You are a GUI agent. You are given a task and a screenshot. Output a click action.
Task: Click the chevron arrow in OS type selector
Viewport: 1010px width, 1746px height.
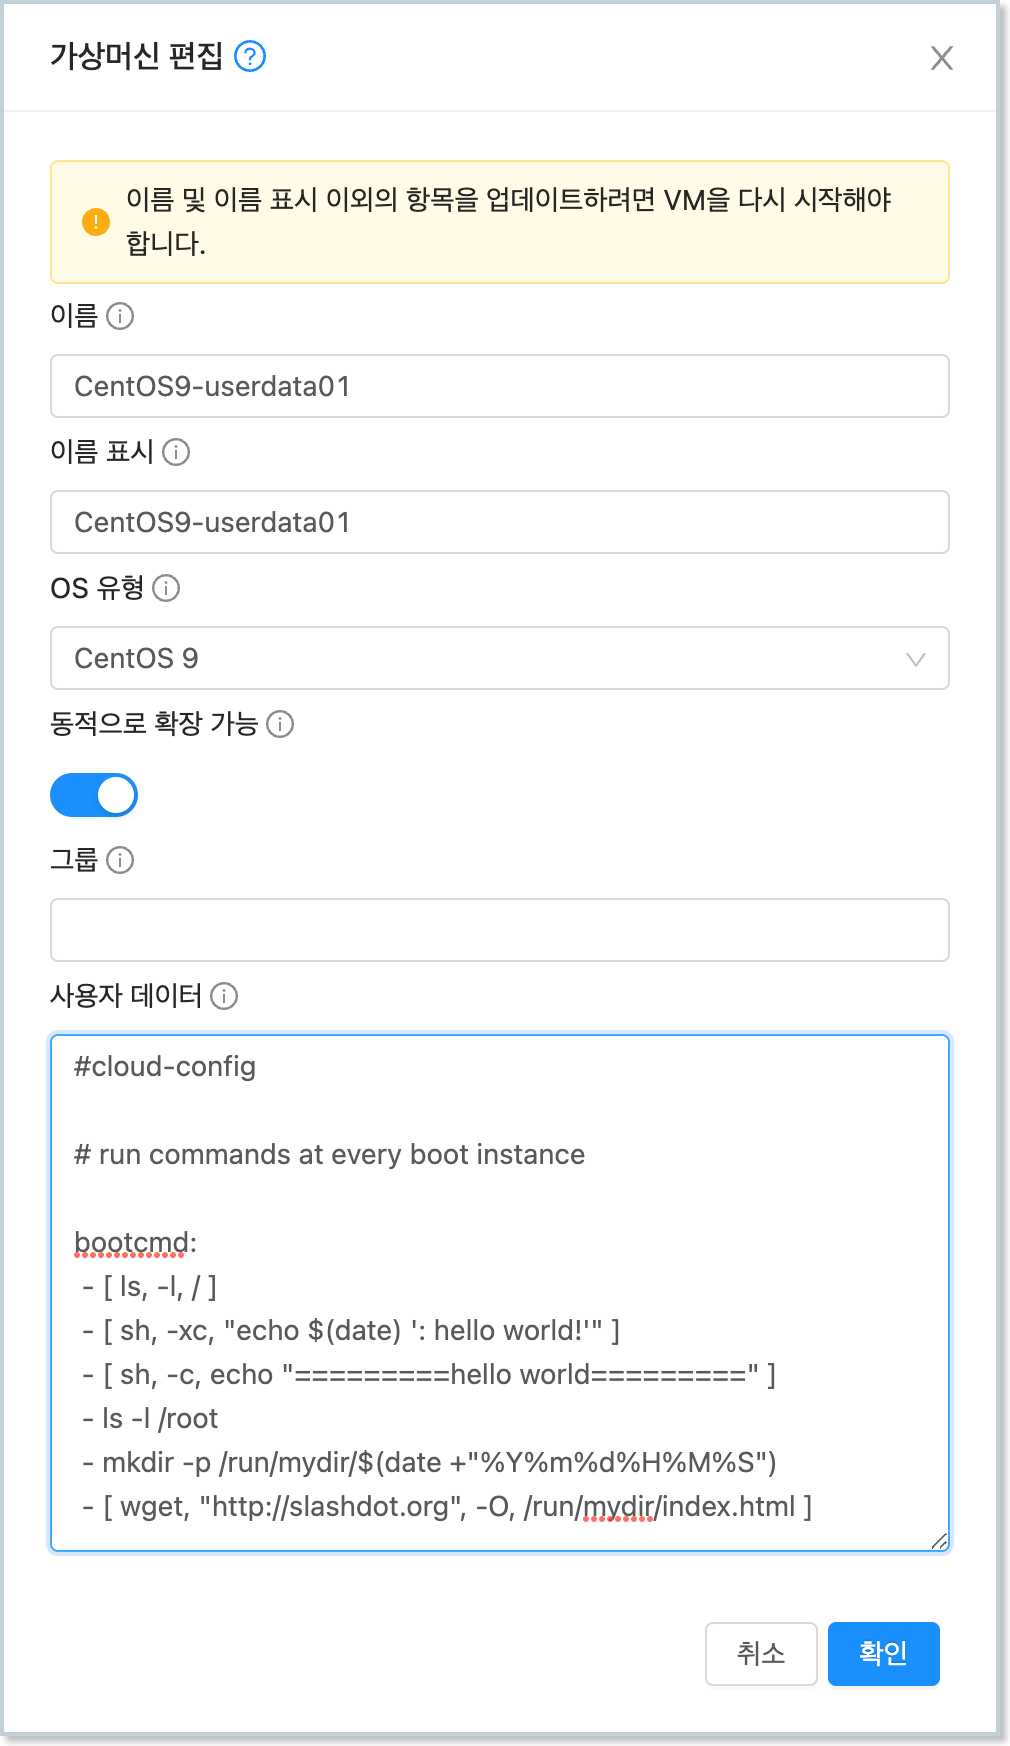coord(915,659)
